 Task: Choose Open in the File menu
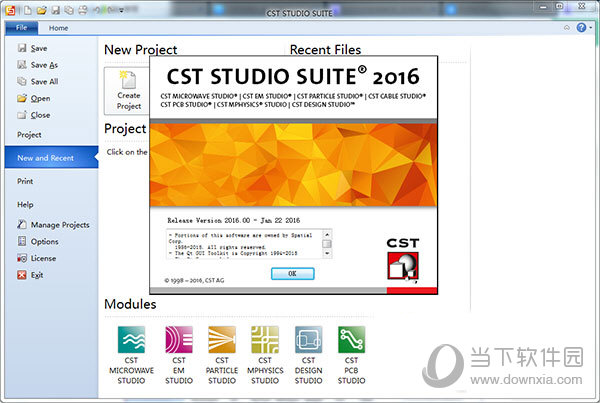click(34, 98)
